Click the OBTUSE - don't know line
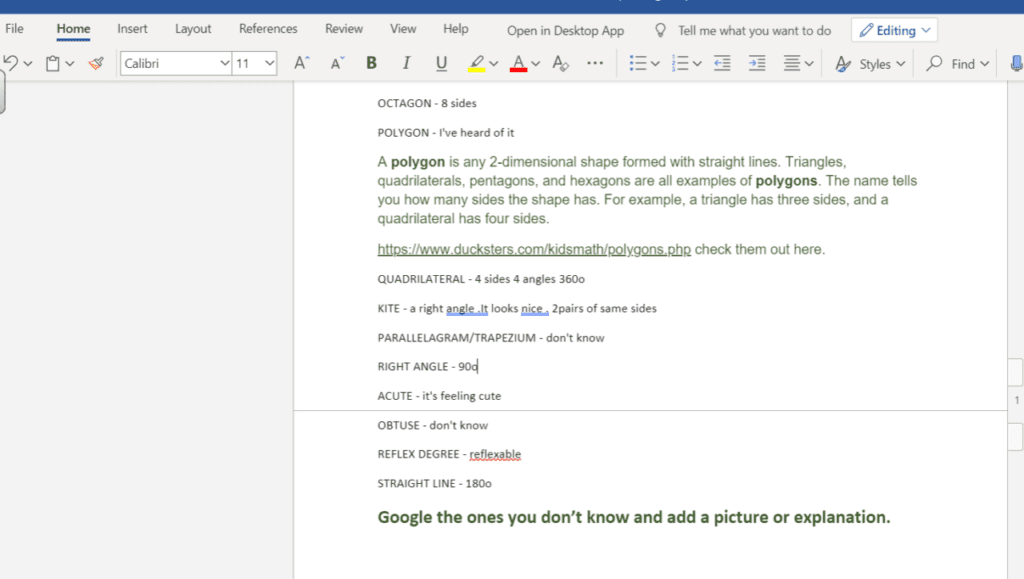The width and height of the screenshot is (1024, 579). 432,425
